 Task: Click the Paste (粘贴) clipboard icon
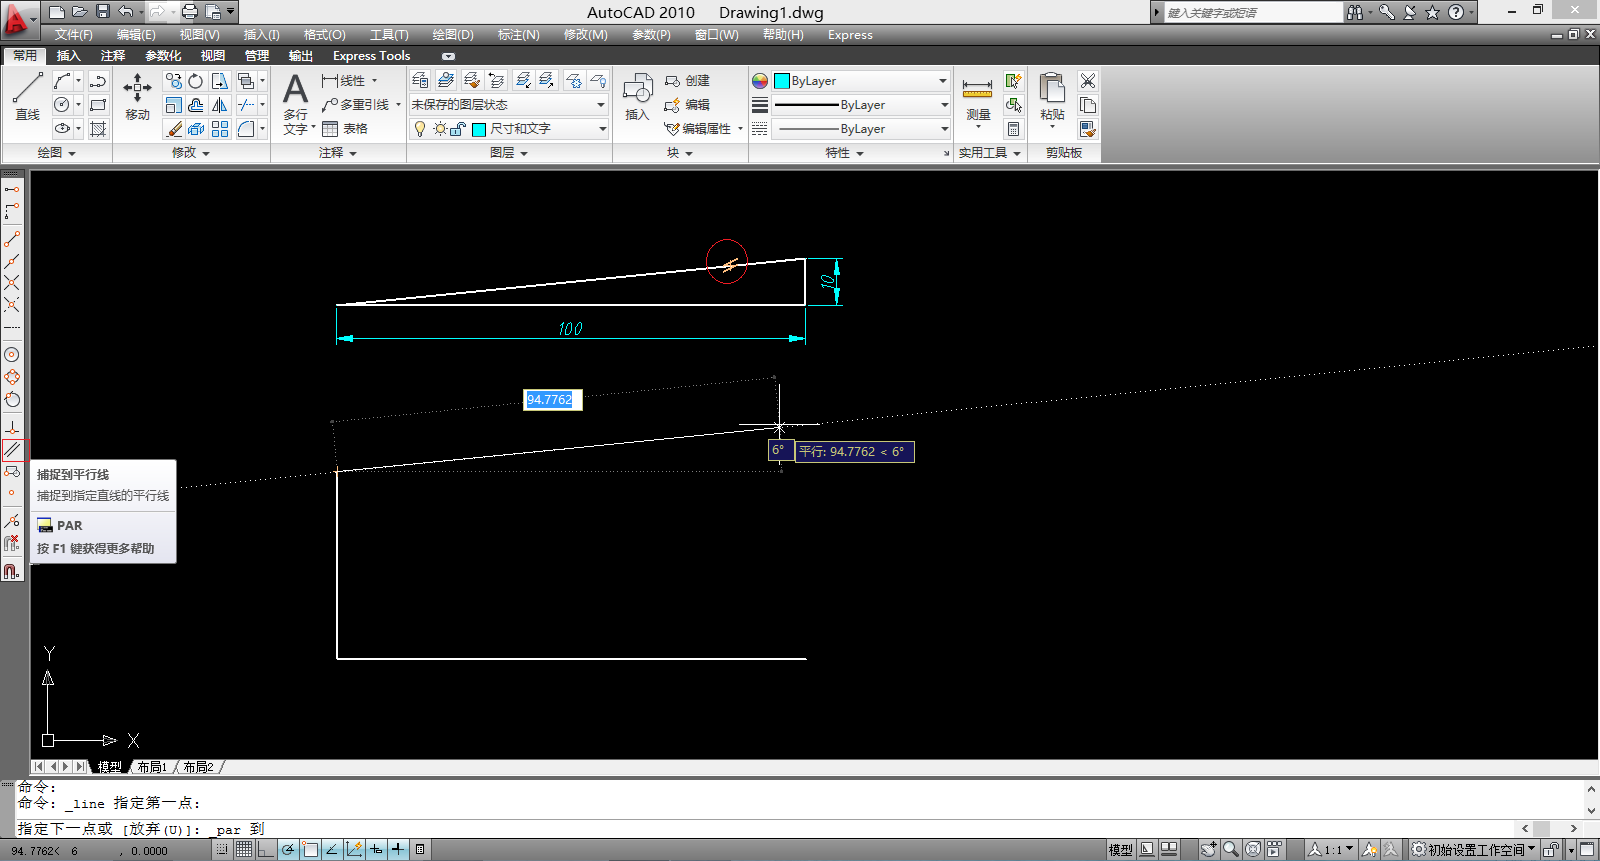point(1052,98)
